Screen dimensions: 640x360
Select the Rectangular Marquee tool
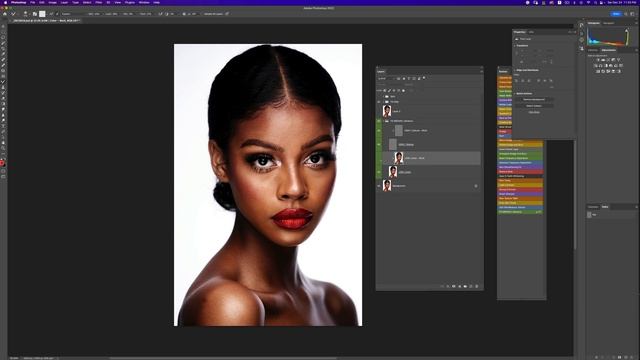3,32
